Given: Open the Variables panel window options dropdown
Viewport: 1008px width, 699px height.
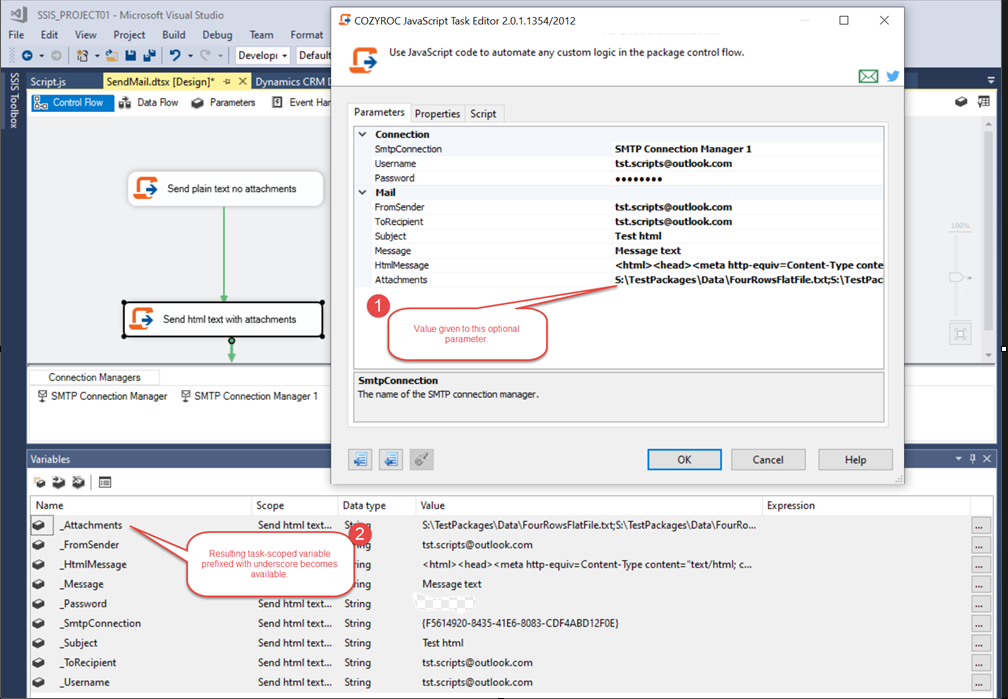Looking at the screenshot, I should coord(958,458).
